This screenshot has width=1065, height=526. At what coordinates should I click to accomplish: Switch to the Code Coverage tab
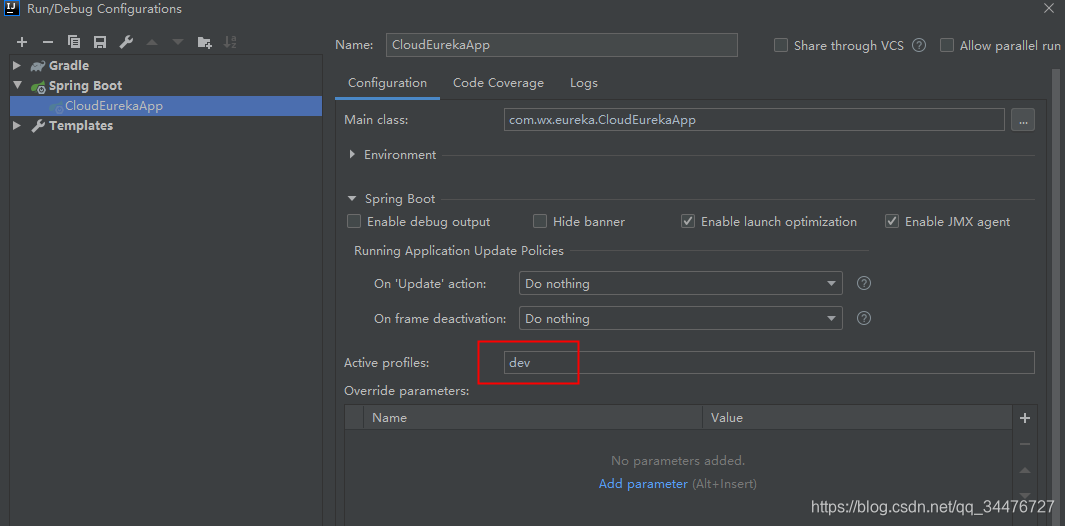point(499,83)
